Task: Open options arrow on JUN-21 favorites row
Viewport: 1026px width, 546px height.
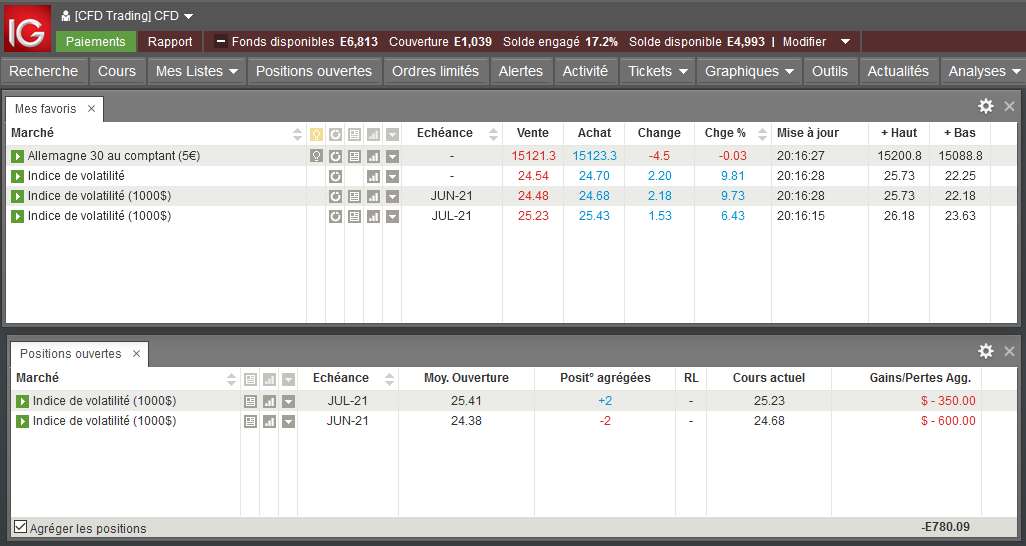Action: point(392,196)
